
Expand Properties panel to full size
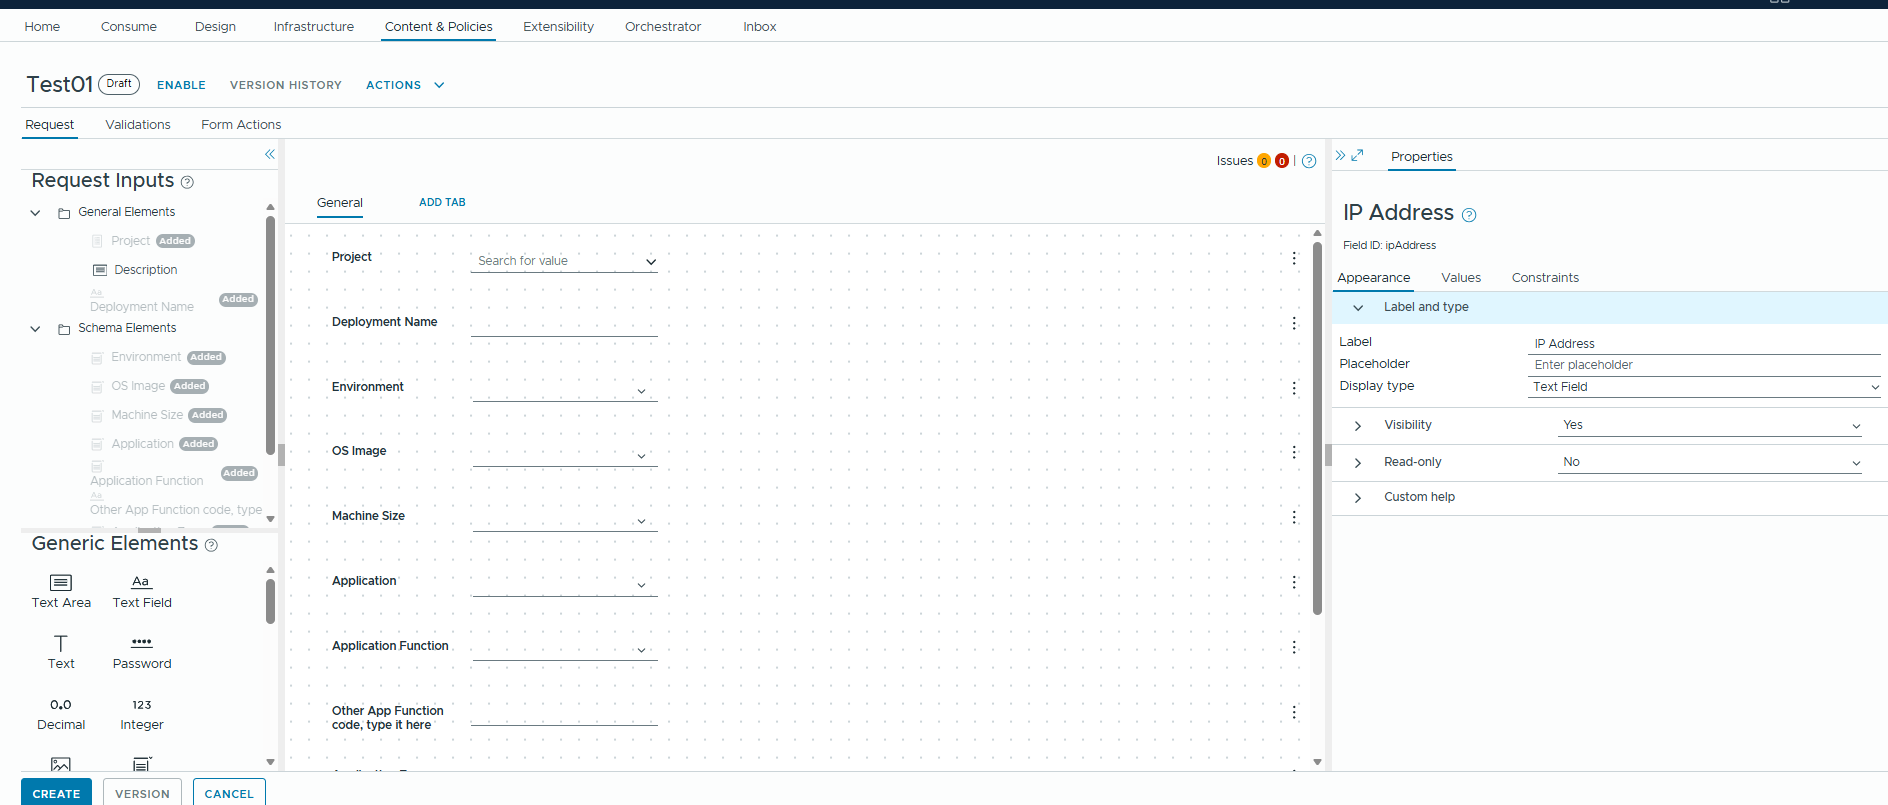tap(1357, 156)
